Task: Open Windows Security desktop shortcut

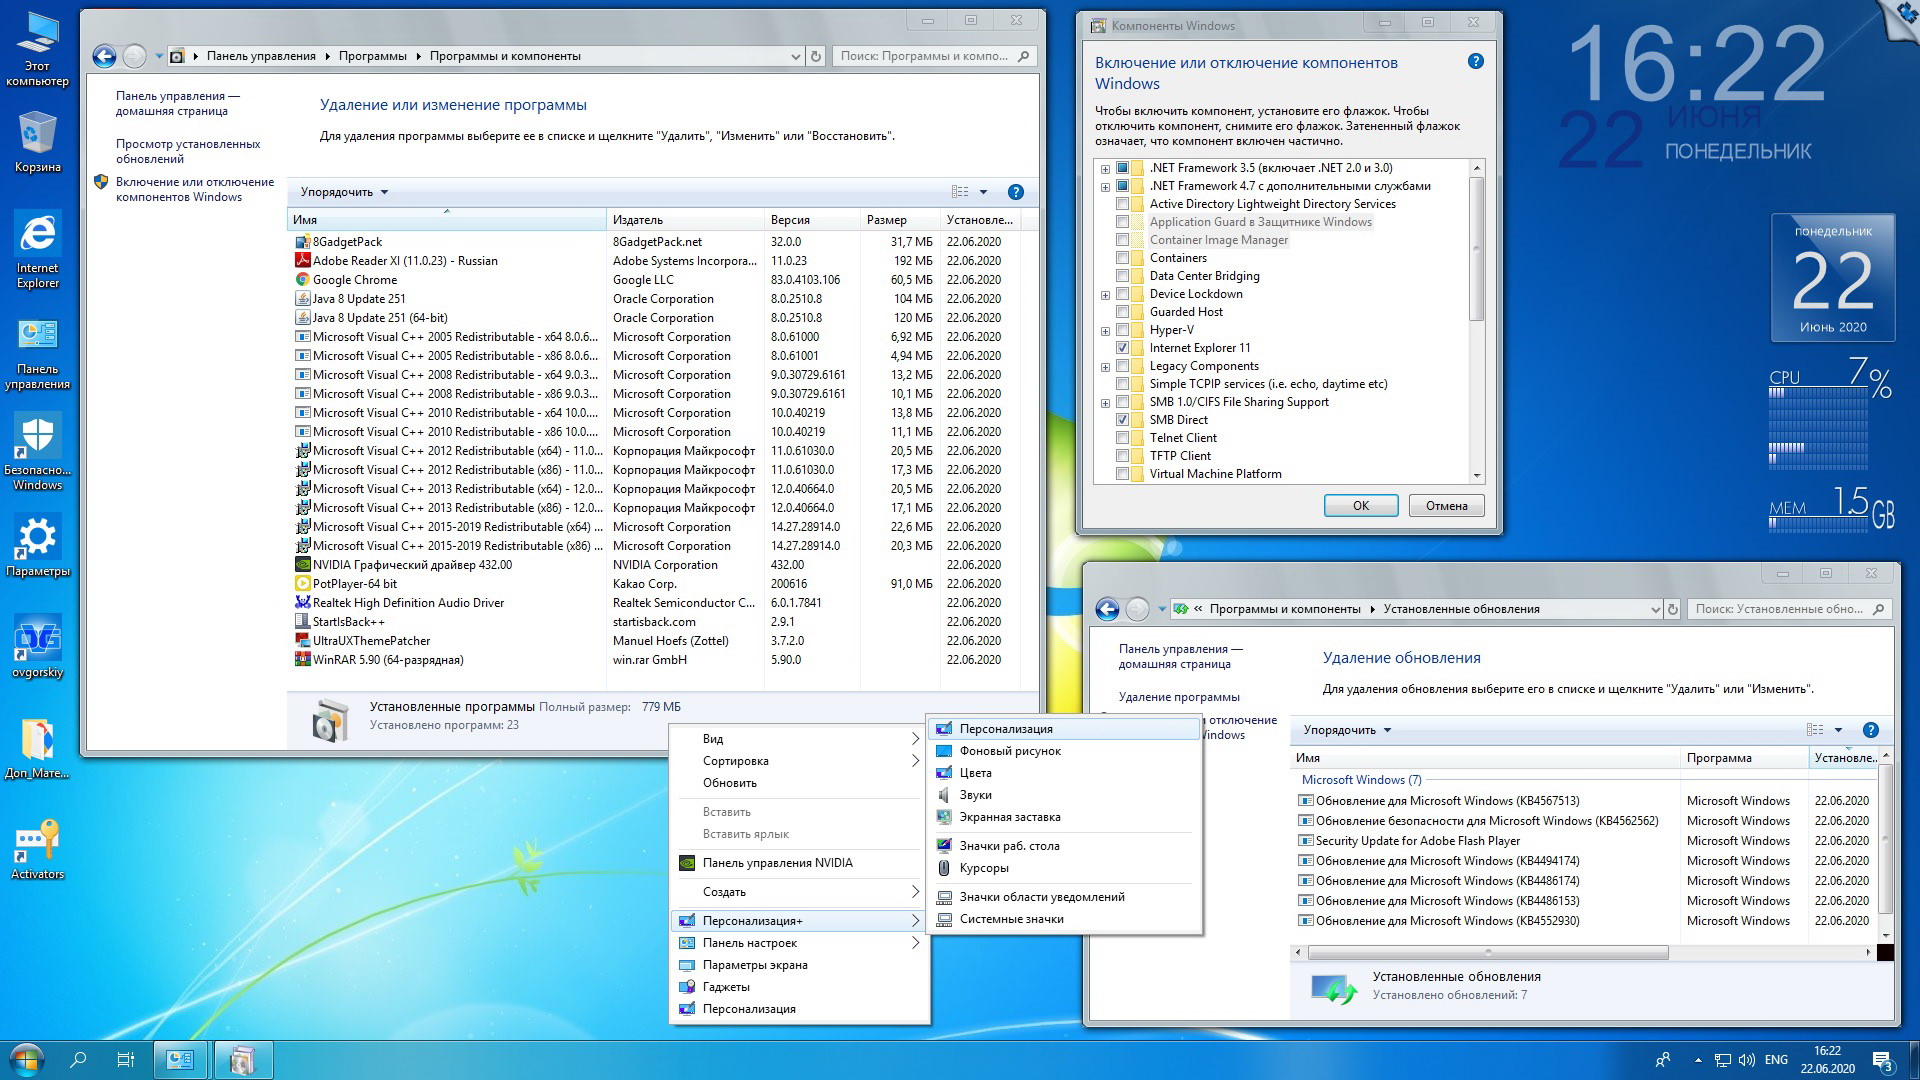Action: pyautogui.click(x=37, y=451)
